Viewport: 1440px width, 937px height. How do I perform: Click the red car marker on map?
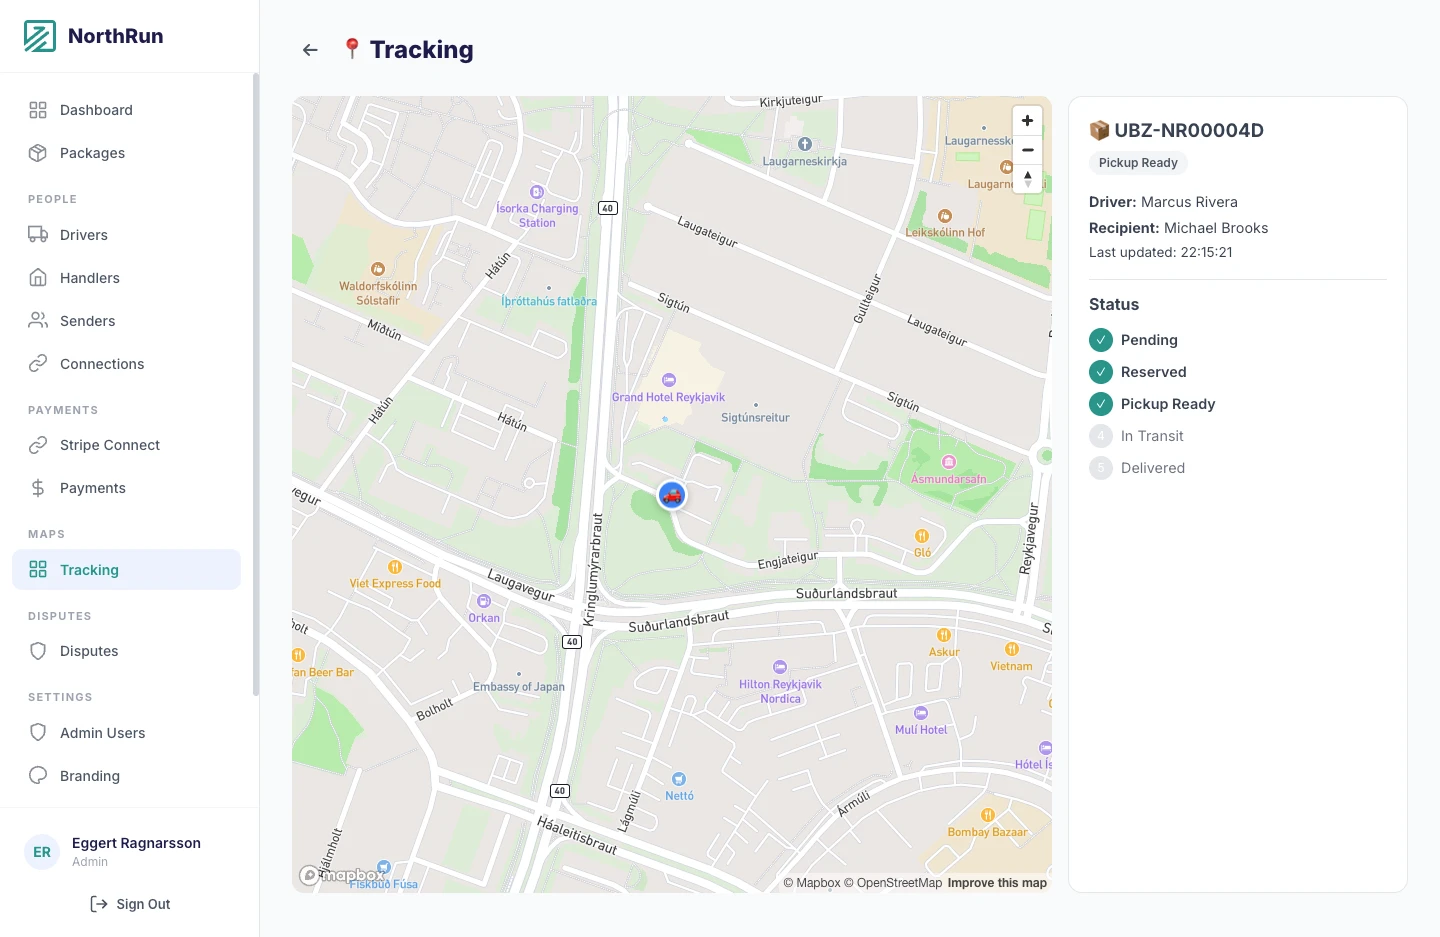tap(672, 495)
